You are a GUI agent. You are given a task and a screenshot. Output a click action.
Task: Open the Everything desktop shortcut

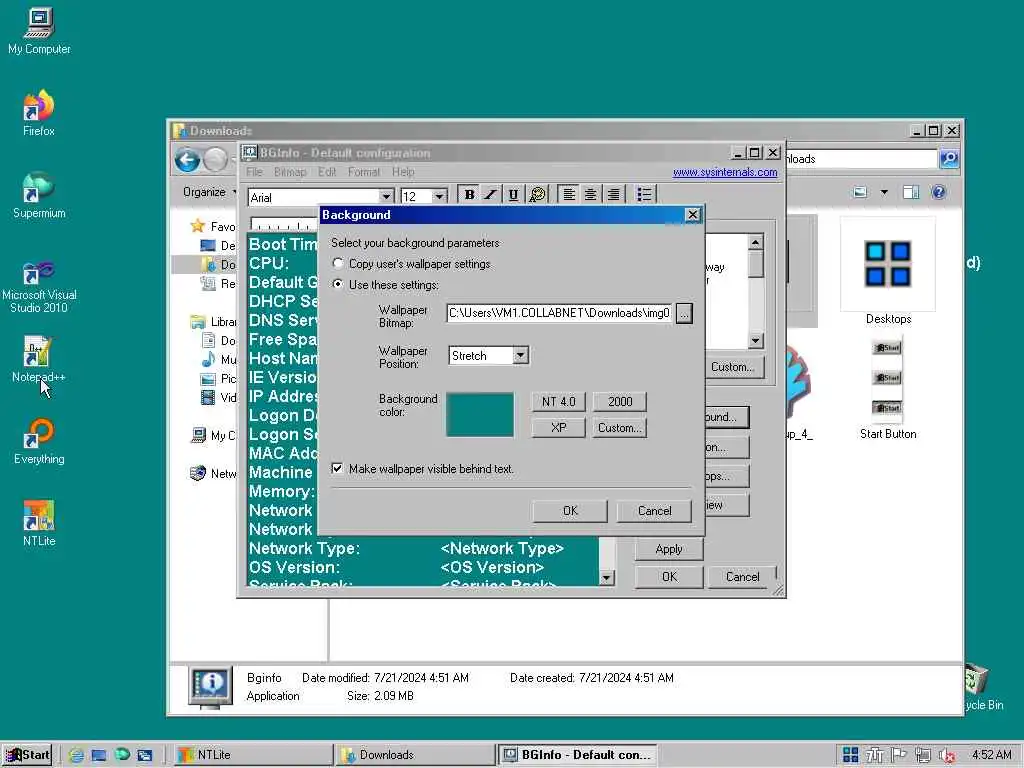coord(39,442)
